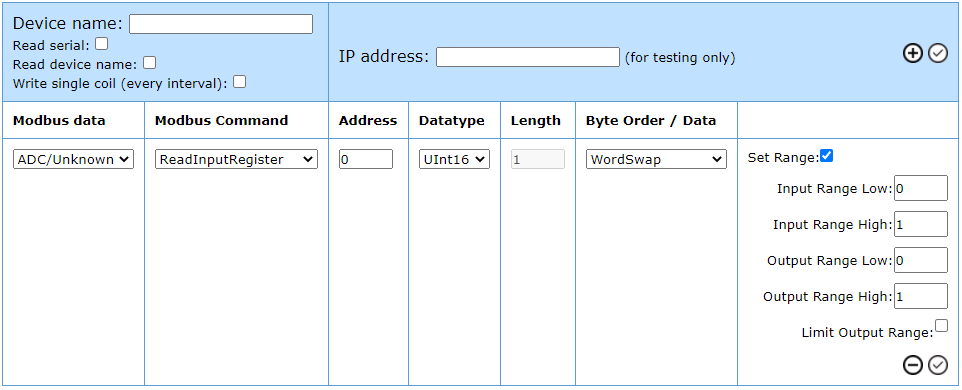Enable the Read device name checkbox
Viewport: 962px width, 390px height.
(x=149, y=63)
